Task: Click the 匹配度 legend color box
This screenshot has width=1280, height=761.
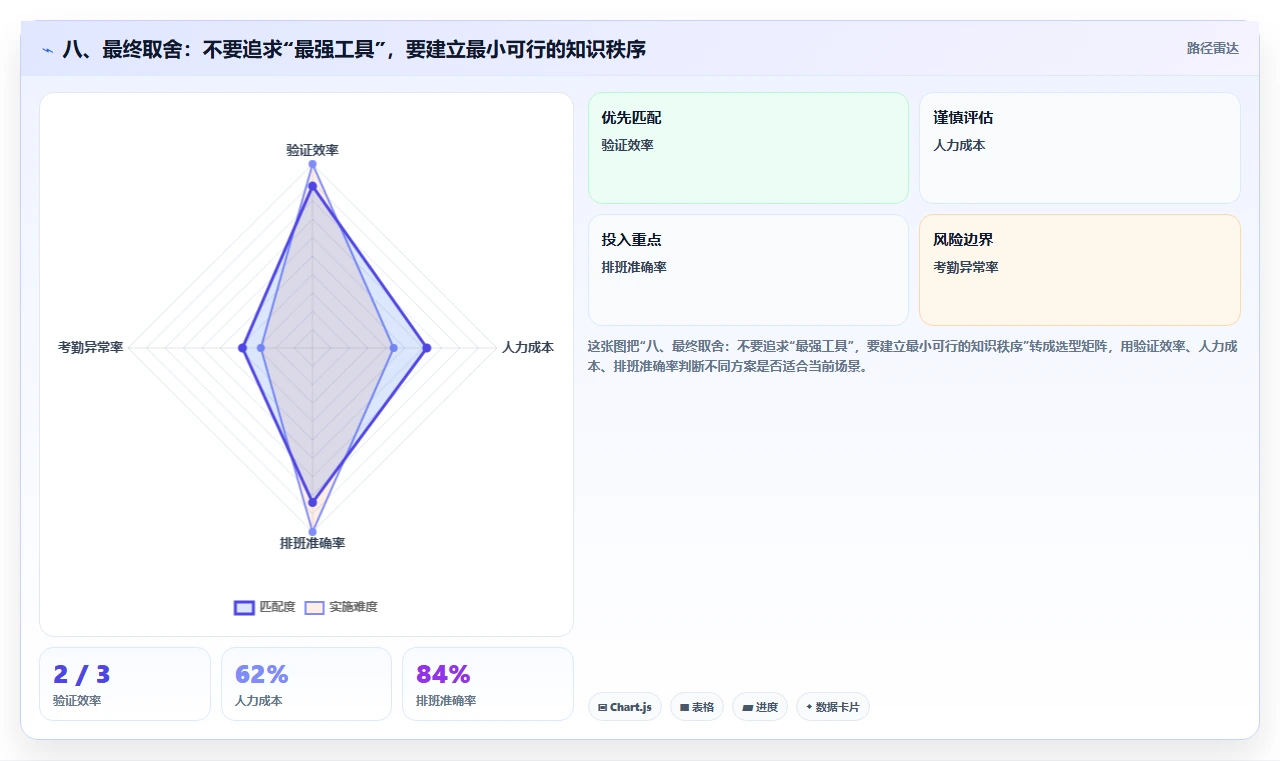Action: (x=244, y=607)
